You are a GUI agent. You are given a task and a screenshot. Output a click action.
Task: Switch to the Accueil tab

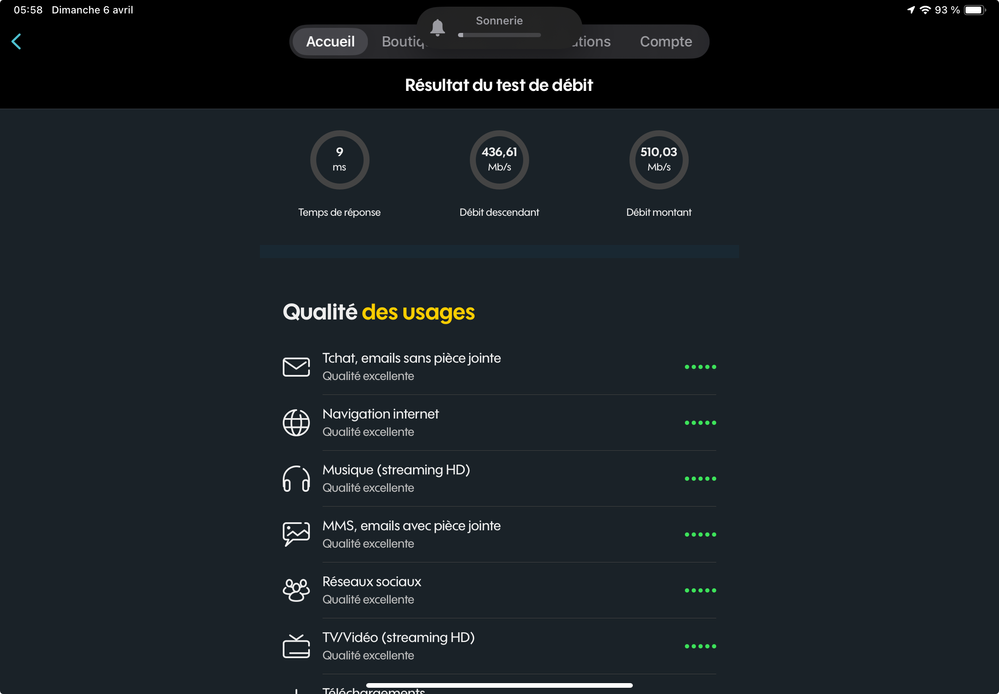pyautogui.click(x=330, y=42)
